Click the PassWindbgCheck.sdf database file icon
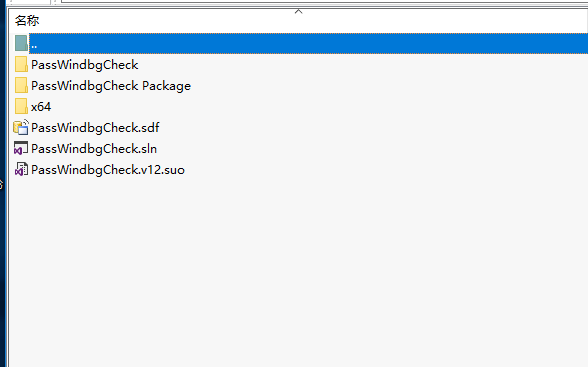This screenshot has width=588, height=367. click(21, 127)
